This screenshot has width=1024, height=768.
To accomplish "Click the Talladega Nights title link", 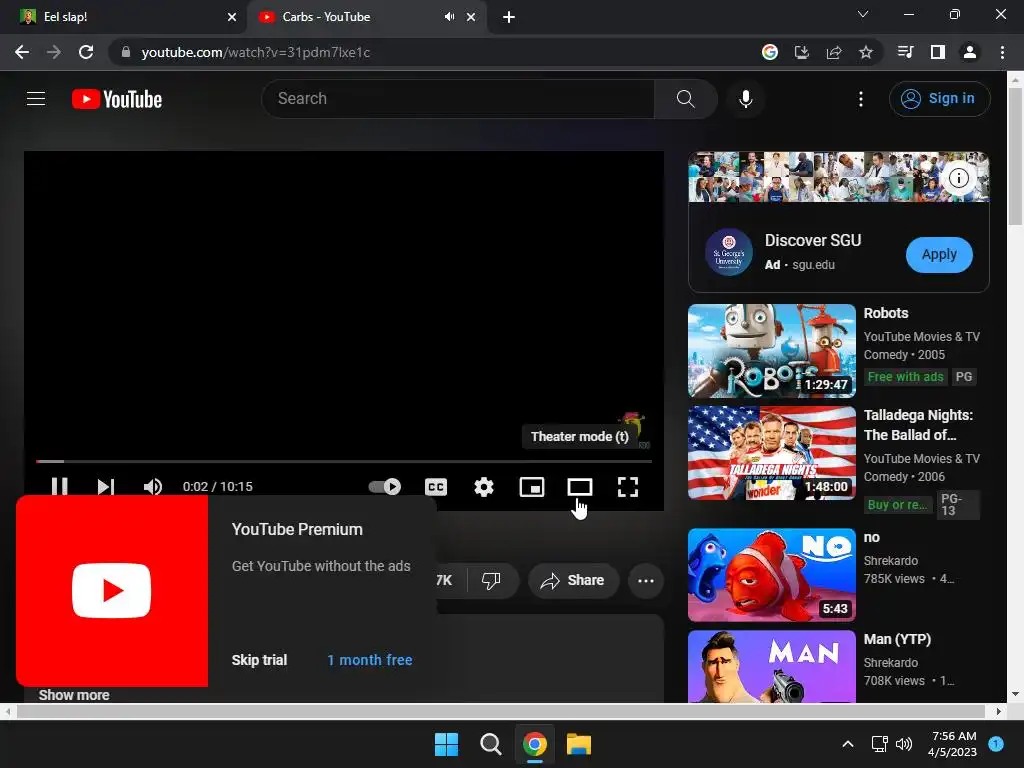I will (918, 424).
